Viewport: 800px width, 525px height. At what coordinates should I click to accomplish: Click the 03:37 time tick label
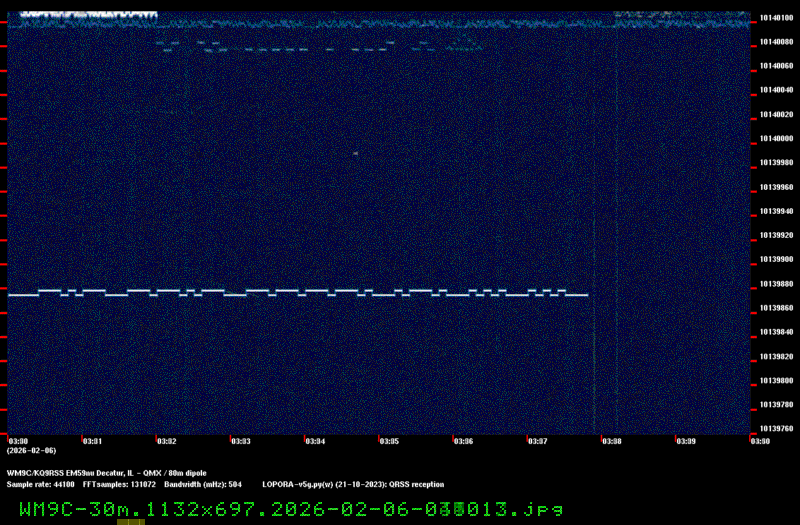tap(537, 441)
